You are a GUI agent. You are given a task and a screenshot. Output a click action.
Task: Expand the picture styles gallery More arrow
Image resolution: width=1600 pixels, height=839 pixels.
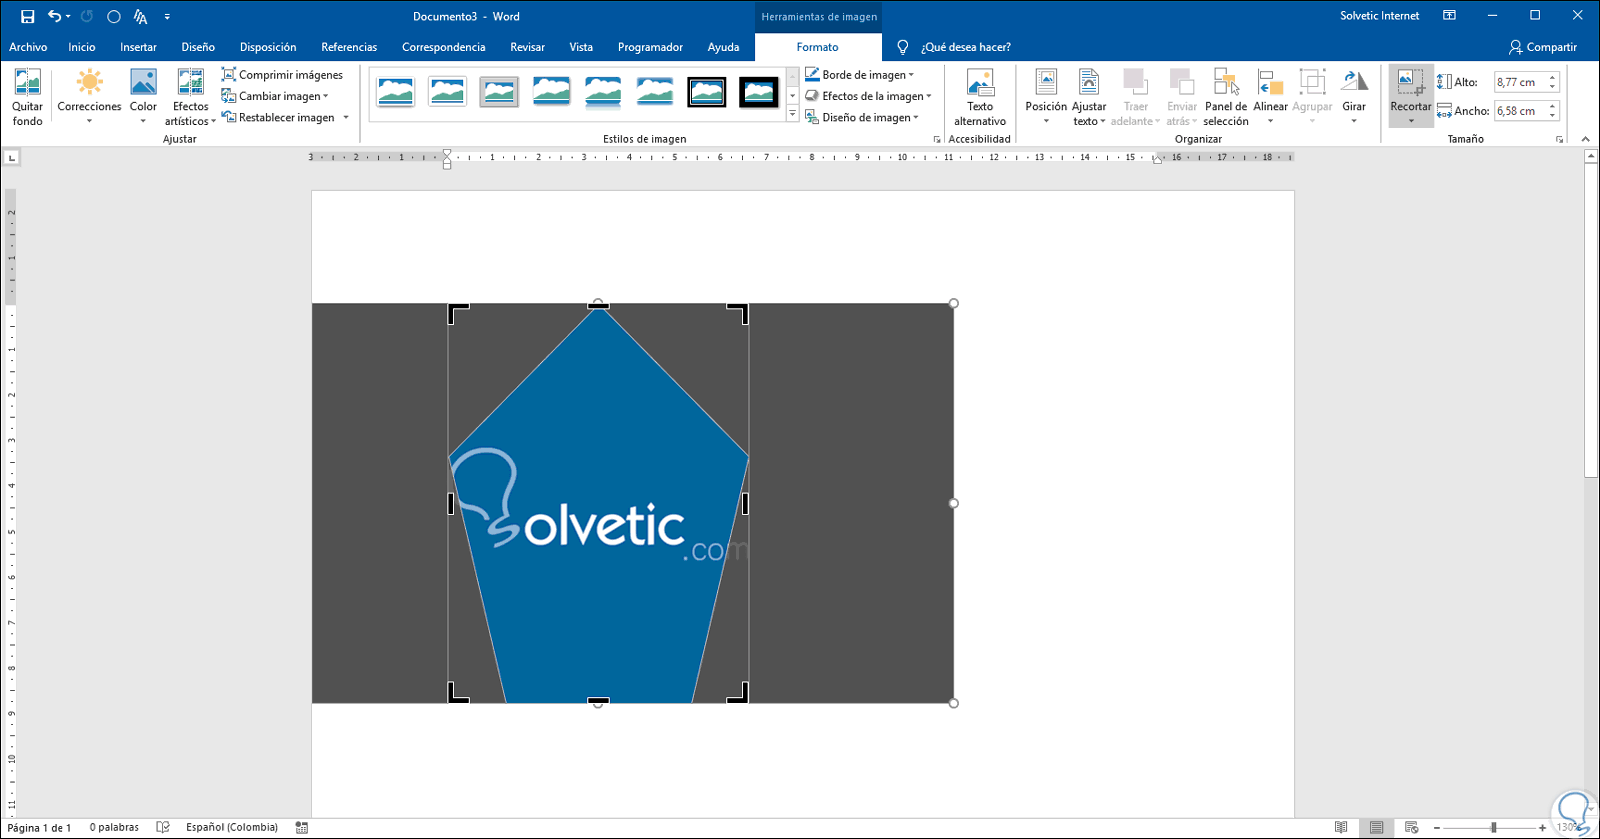793,115
